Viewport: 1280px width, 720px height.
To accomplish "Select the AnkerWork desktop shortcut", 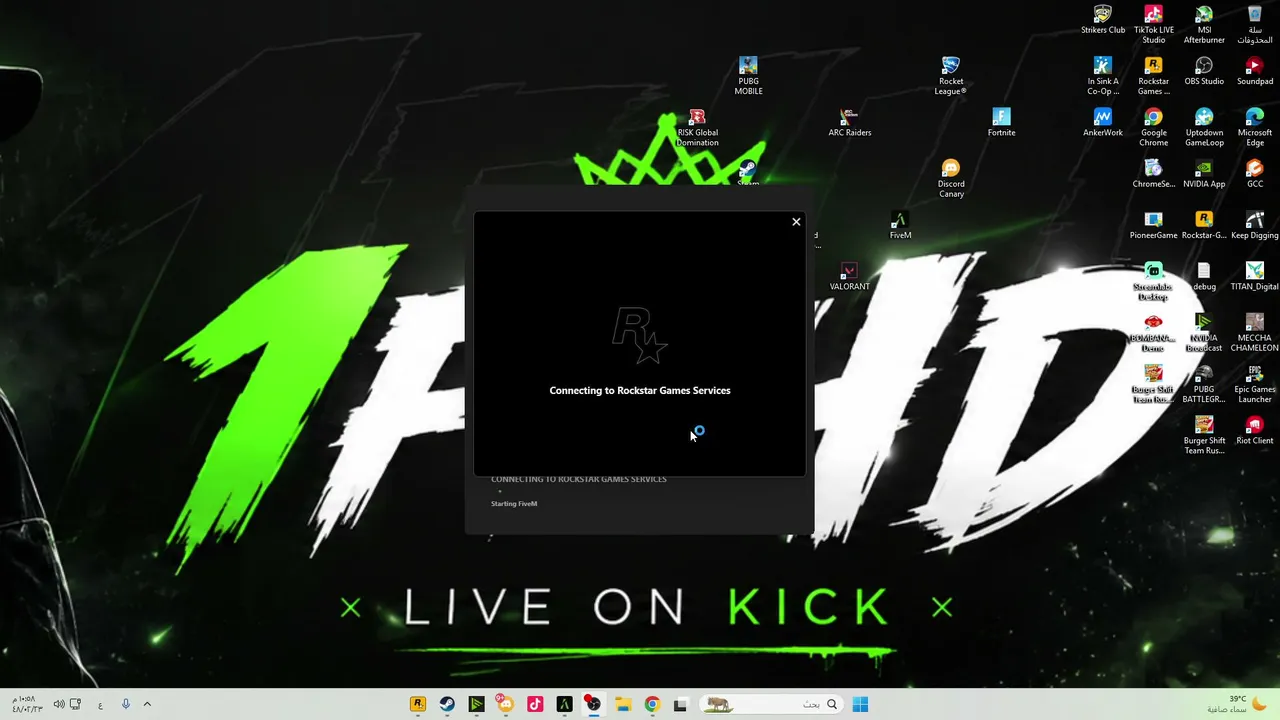I will 1102,122.
